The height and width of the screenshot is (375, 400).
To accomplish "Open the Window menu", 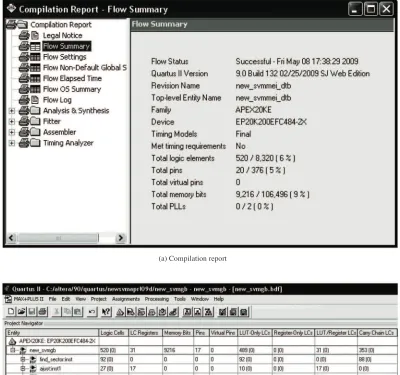I will [x=200, y=299].
